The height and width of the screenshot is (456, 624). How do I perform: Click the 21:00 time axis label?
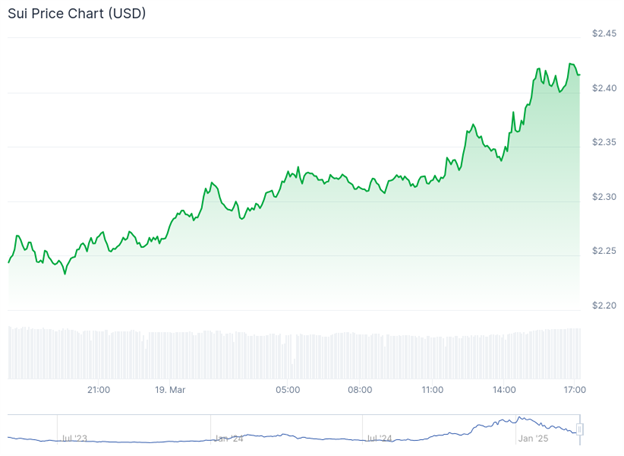coord(98,389)
